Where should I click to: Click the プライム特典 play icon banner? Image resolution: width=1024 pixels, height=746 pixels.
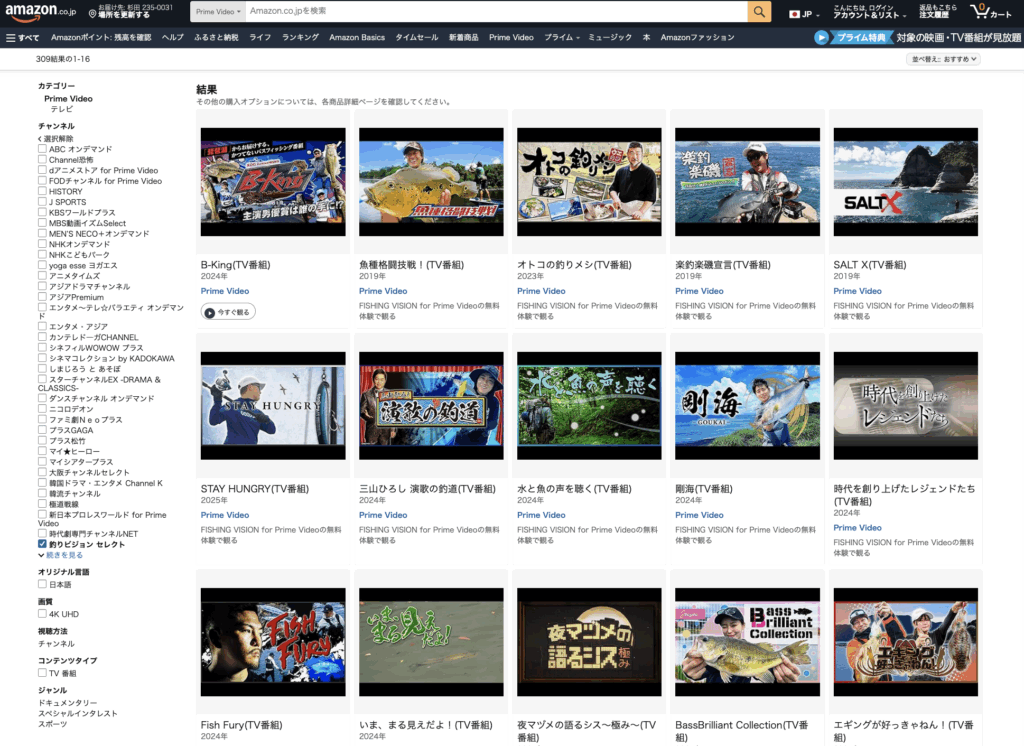[822, 37]
